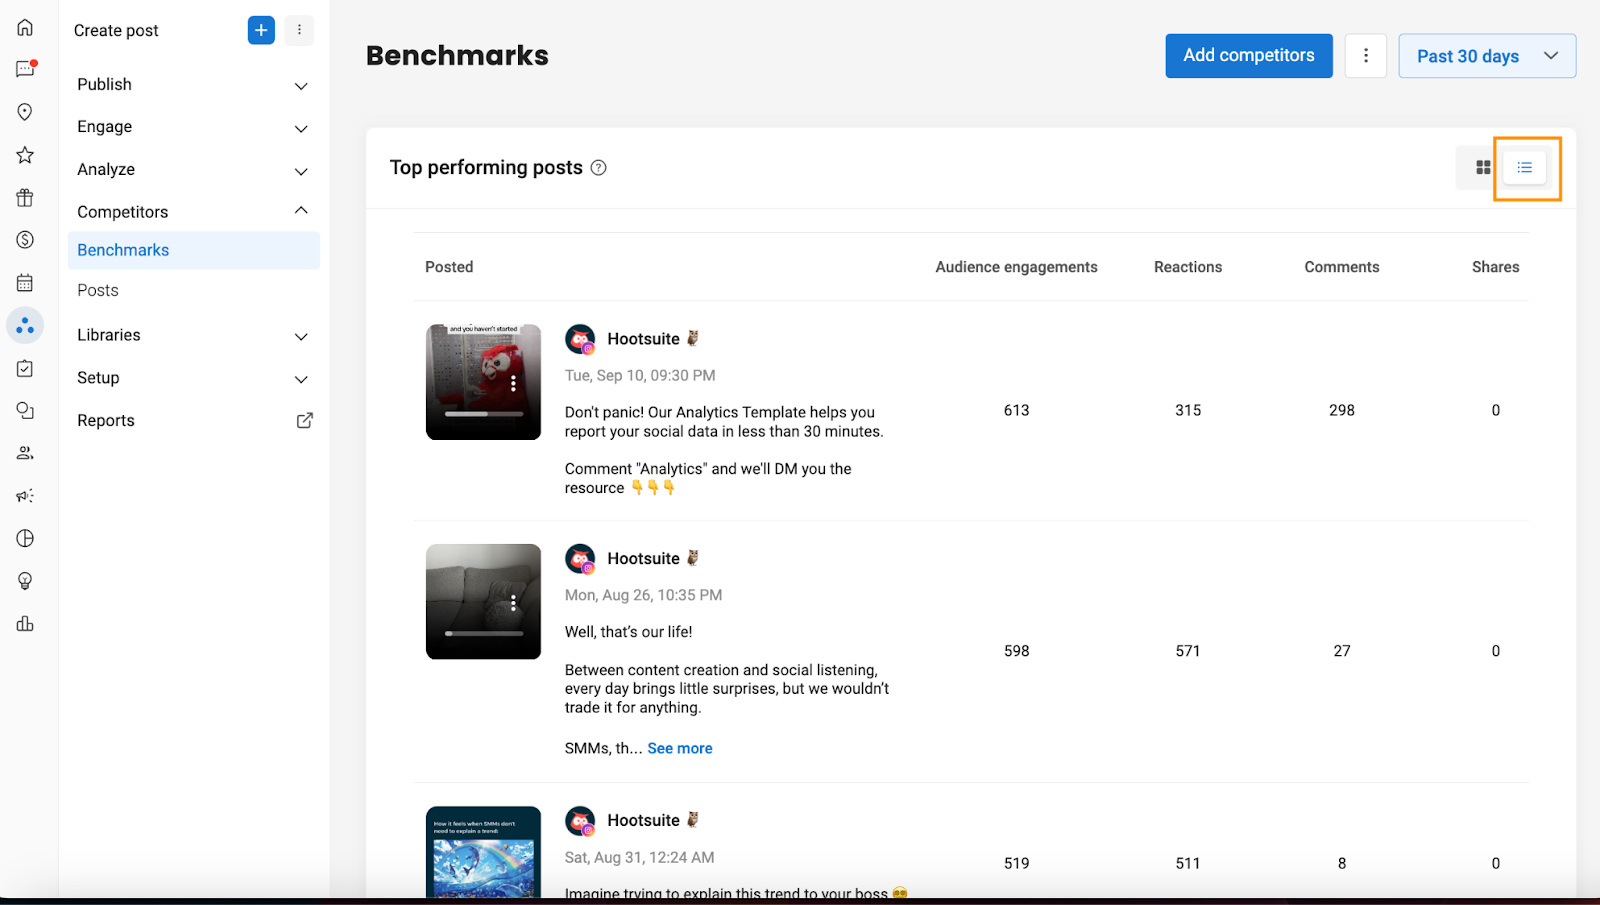
Task: Click the Create post label
Action: click(116, 31)
